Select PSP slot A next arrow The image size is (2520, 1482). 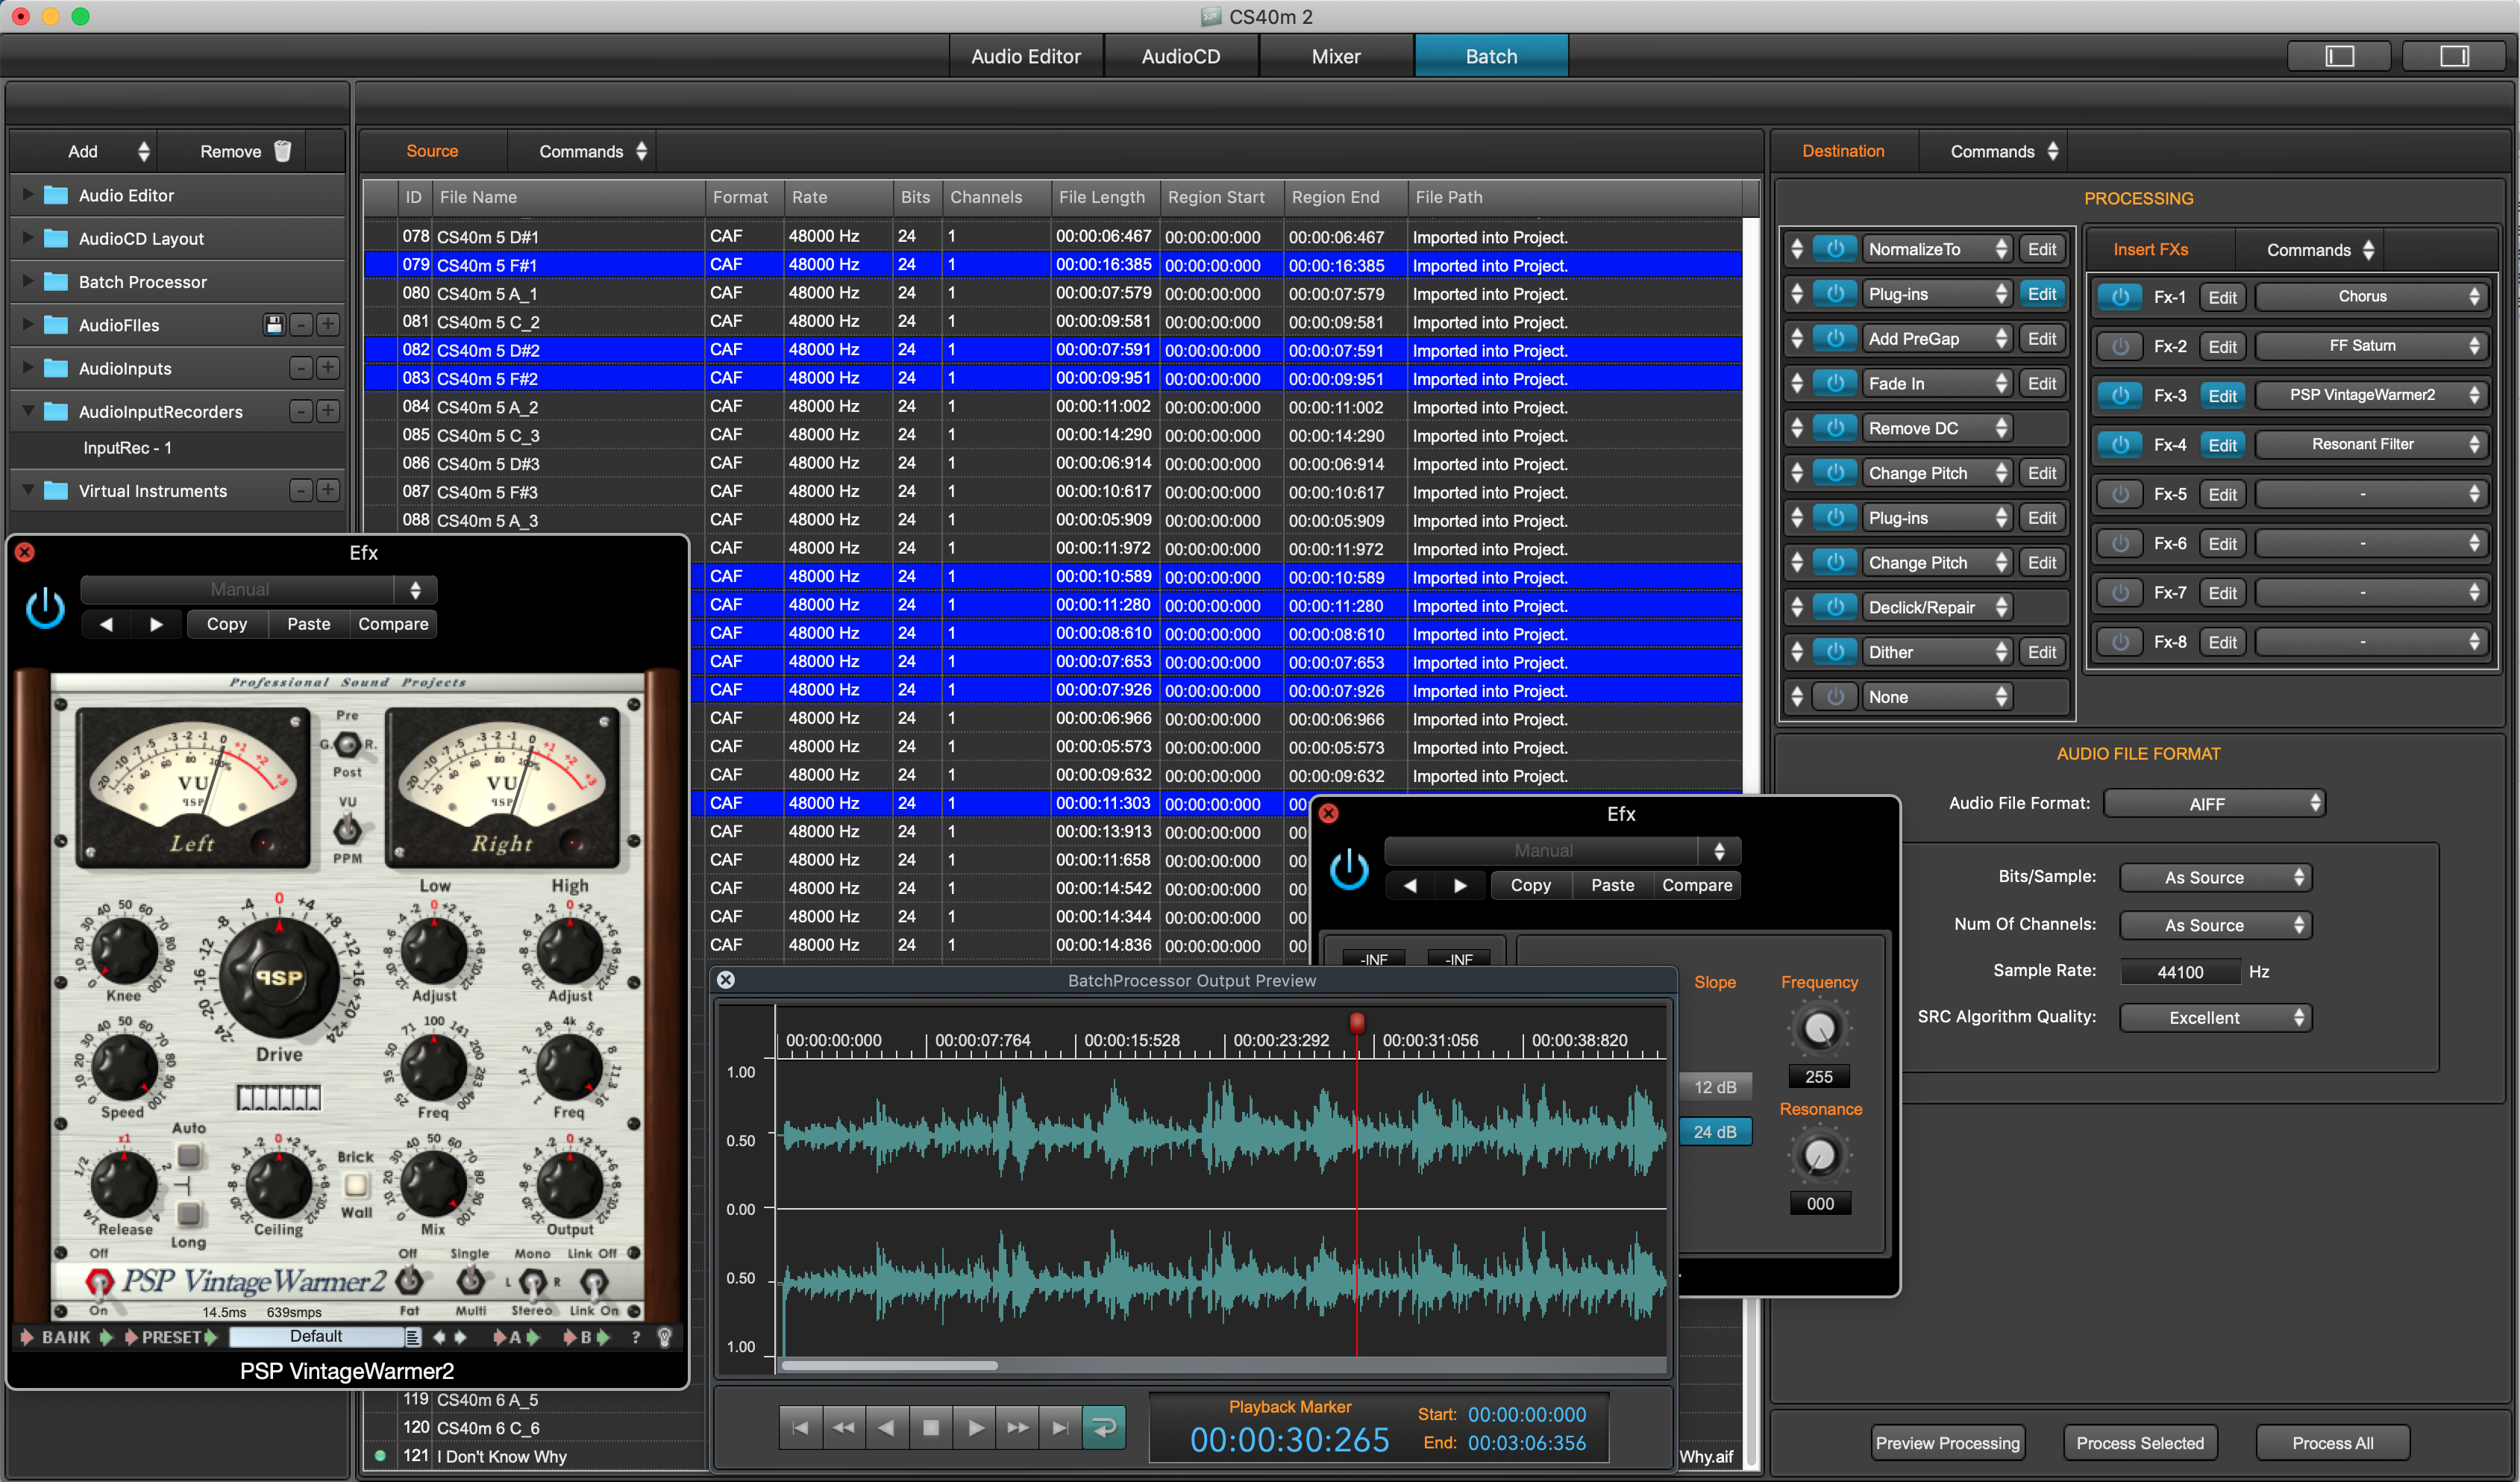pos(532,1337)
